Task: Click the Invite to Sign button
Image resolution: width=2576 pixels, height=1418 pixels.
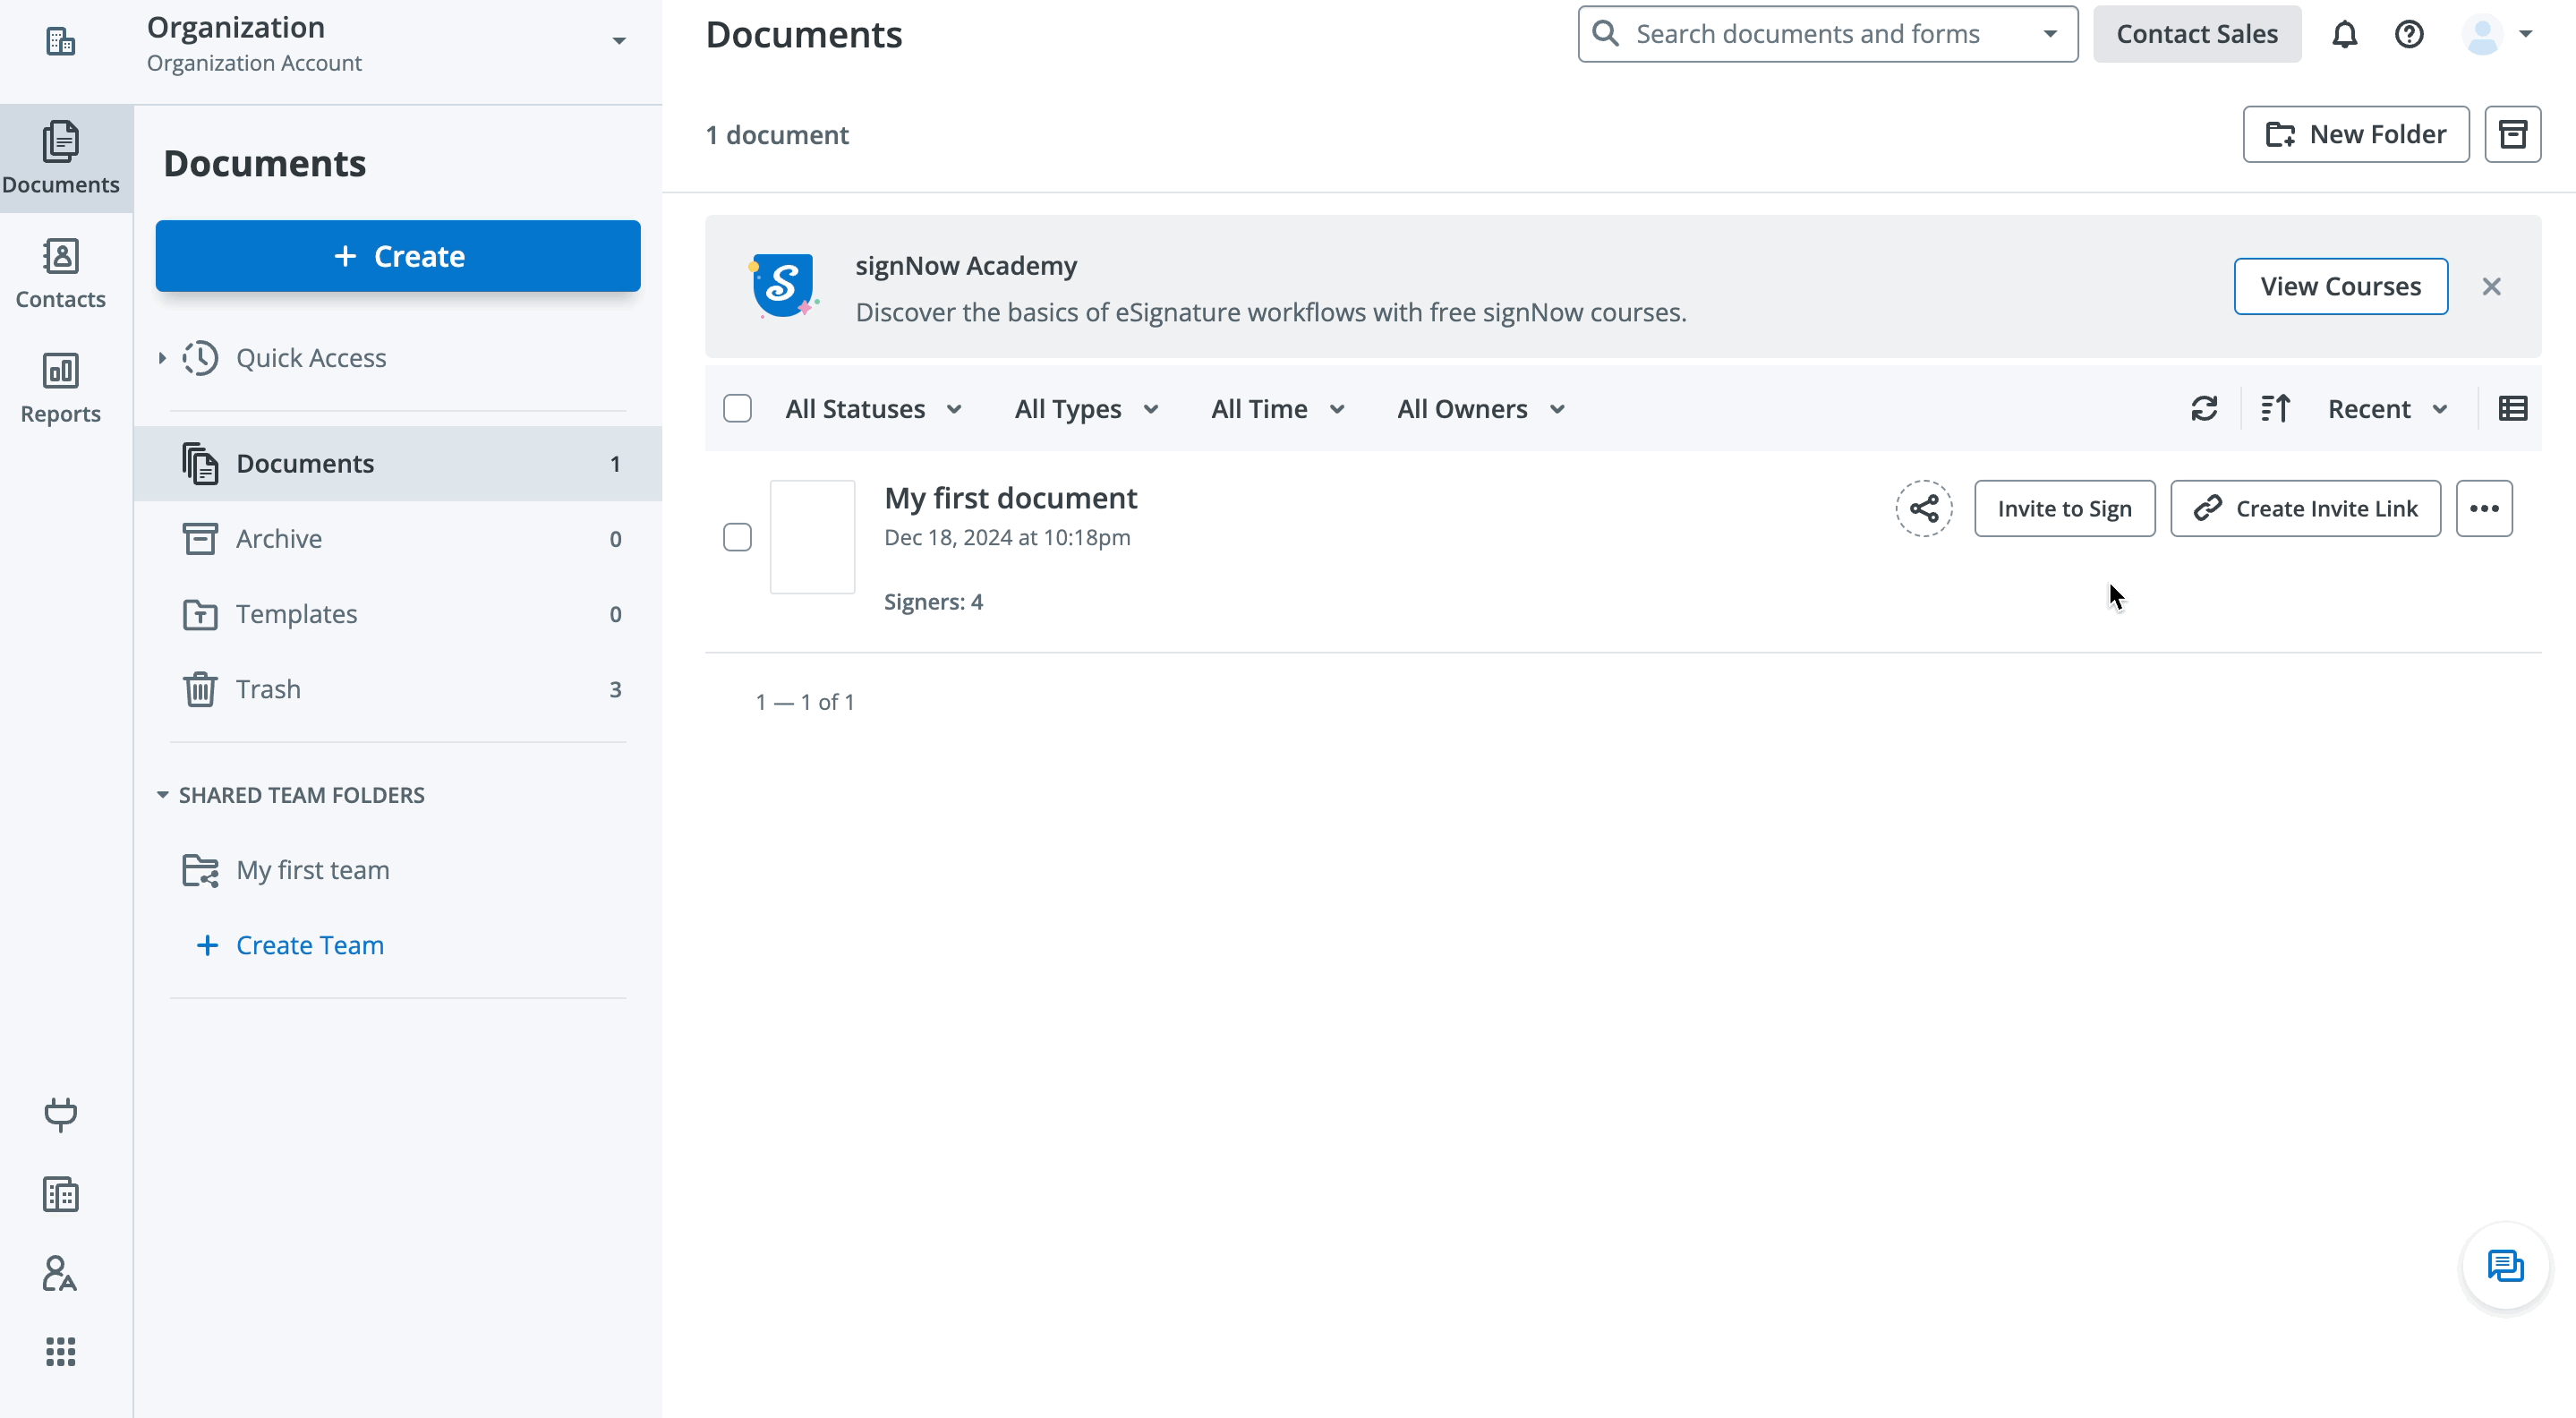Action: (2064, 509)
